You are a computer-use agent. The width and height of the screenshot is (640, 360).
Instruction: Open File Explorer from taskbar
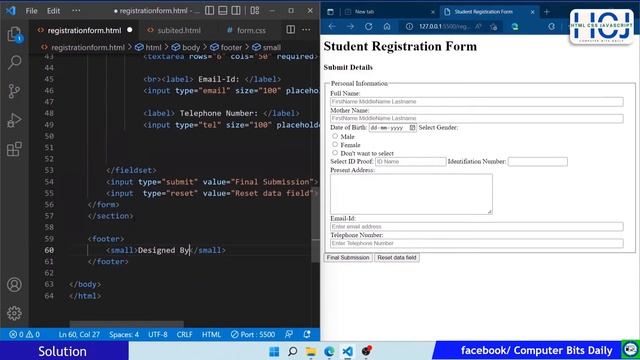tap(311, 351)
